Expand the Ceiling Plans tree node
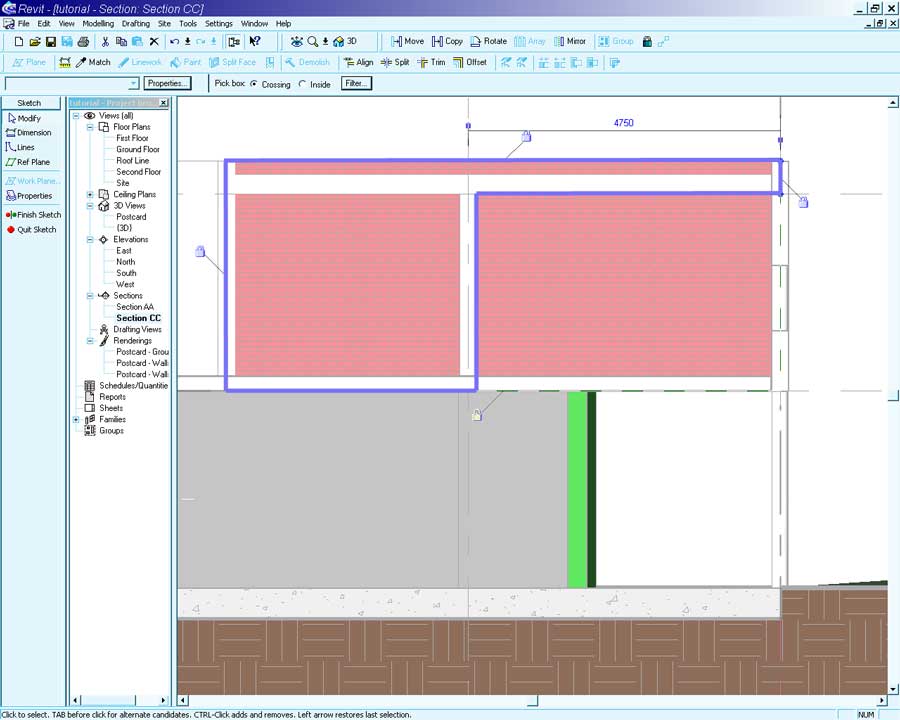The image size is (900, 720). click(90, 195)
